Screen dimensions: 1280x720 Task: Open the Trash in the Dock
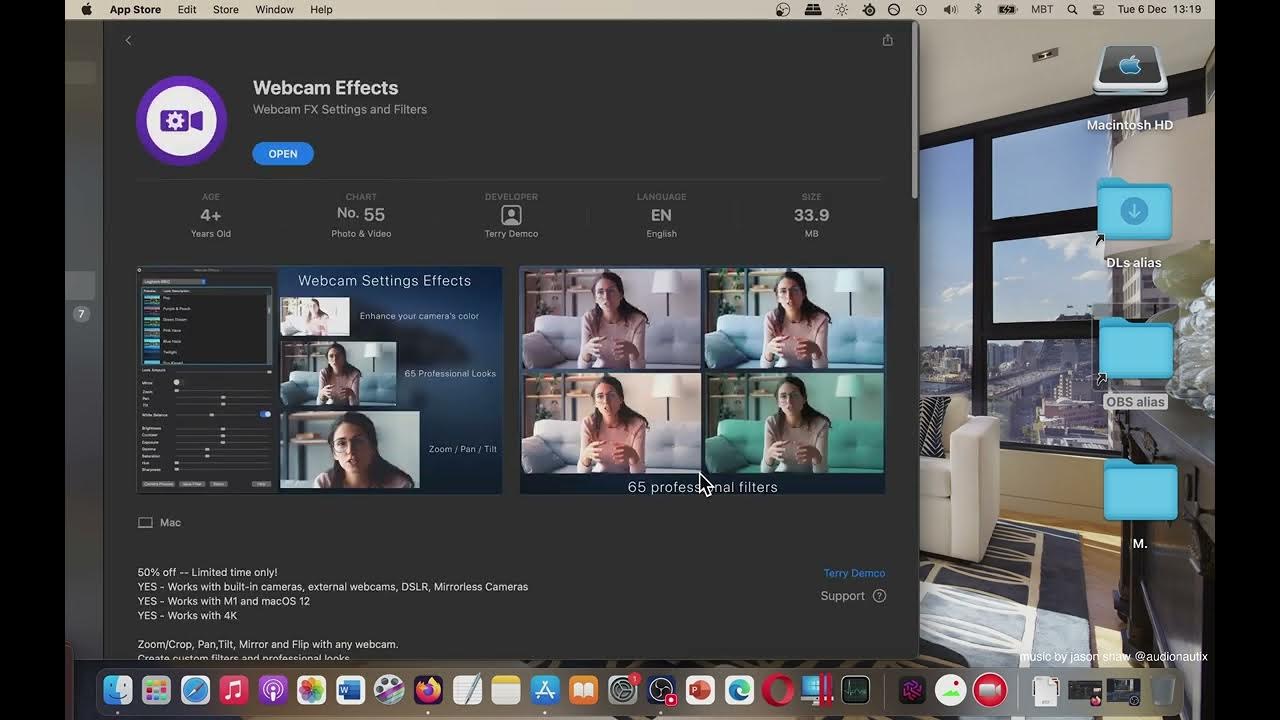(x=1162, y=690)
